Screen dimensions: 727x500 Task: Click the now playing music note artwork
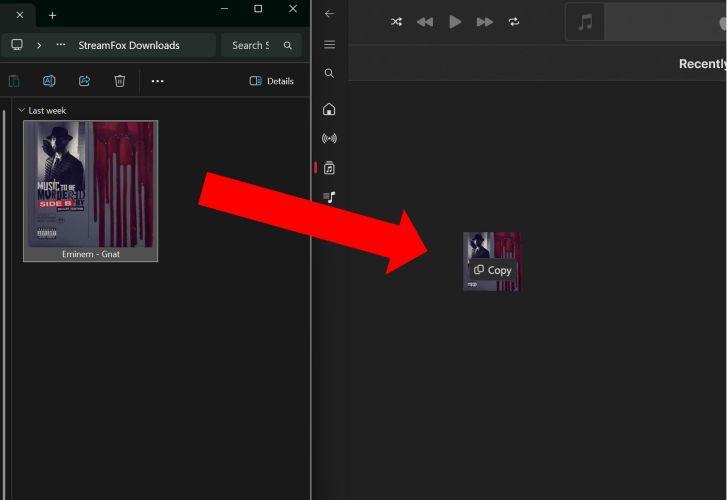coord(585,22)
